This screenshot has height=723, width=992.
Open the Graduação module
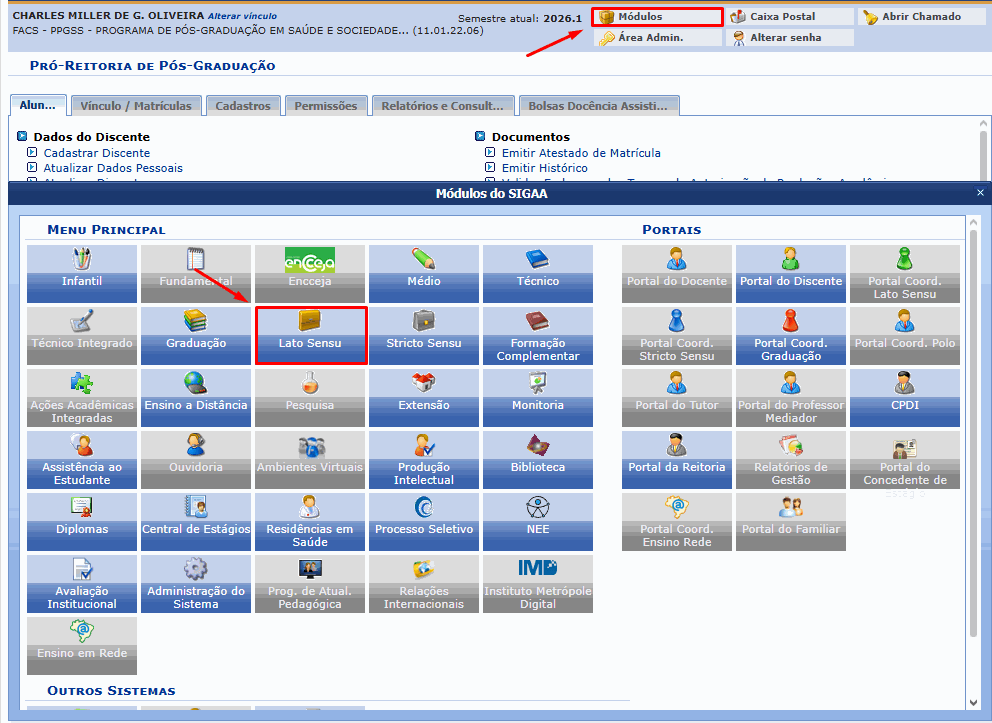pyautogui.click(x=195, y=336)
